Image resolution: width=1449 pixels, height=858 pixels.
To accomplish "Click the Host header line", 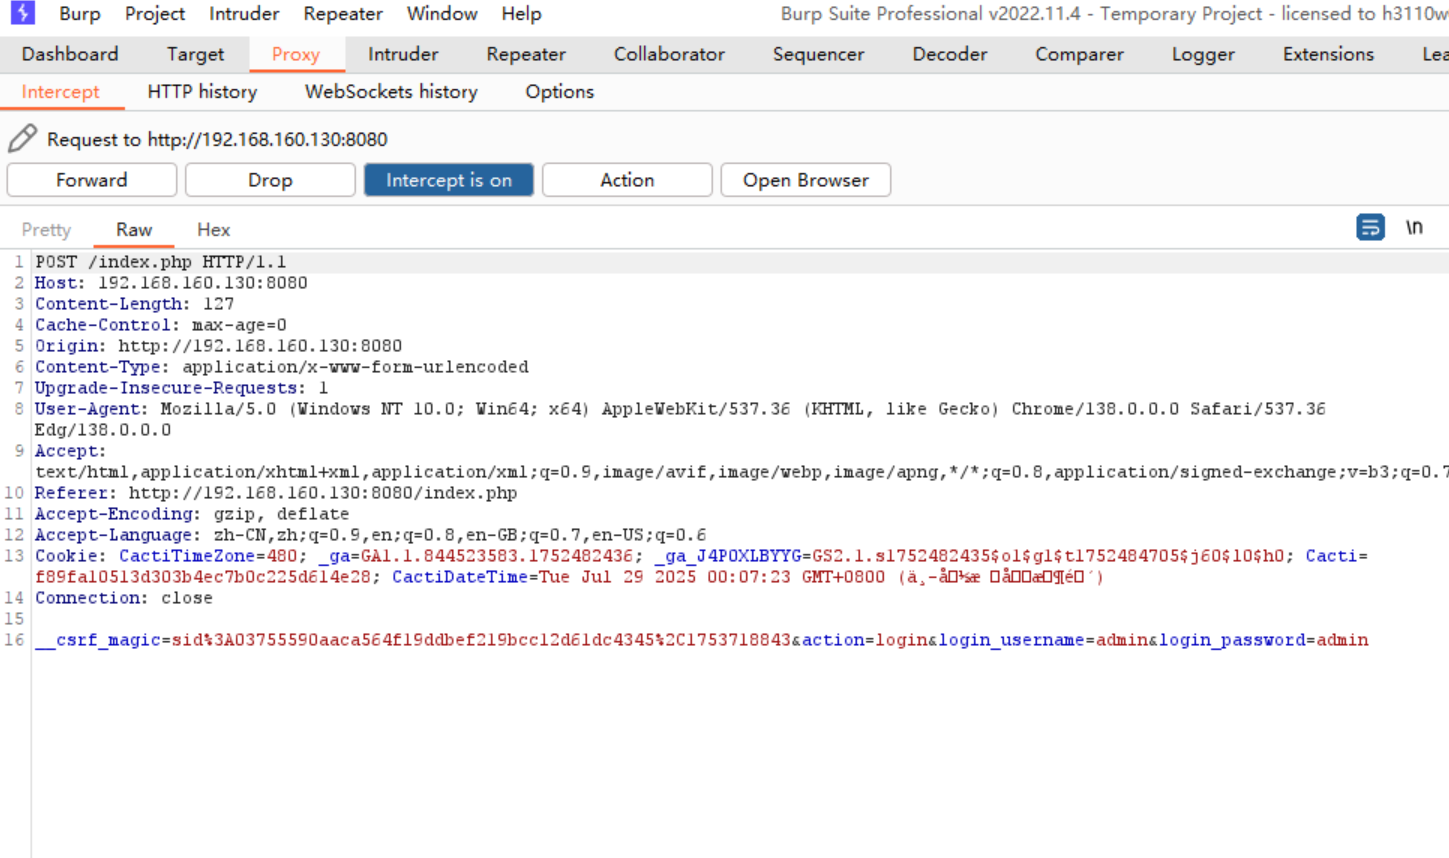I will click(171, 283).
